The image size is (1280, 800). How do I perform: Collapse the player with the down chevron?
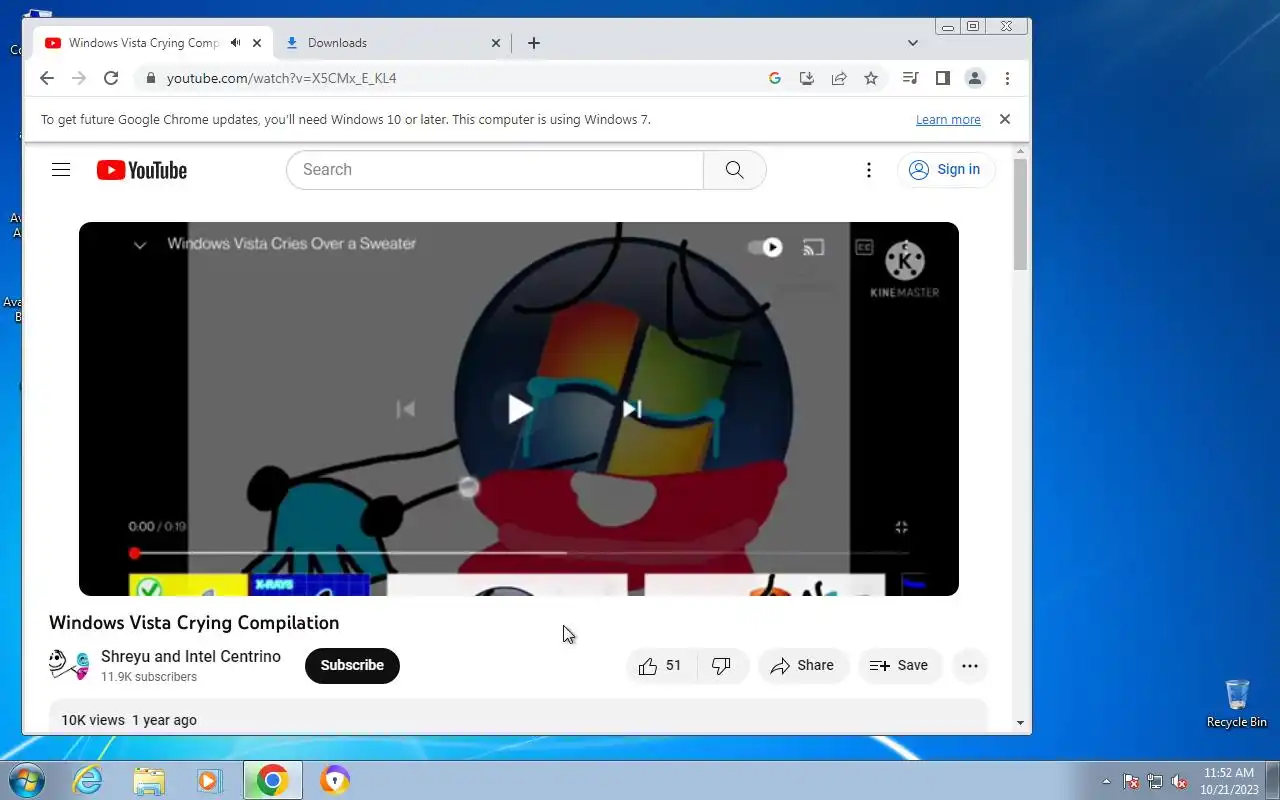coord(140,245)
